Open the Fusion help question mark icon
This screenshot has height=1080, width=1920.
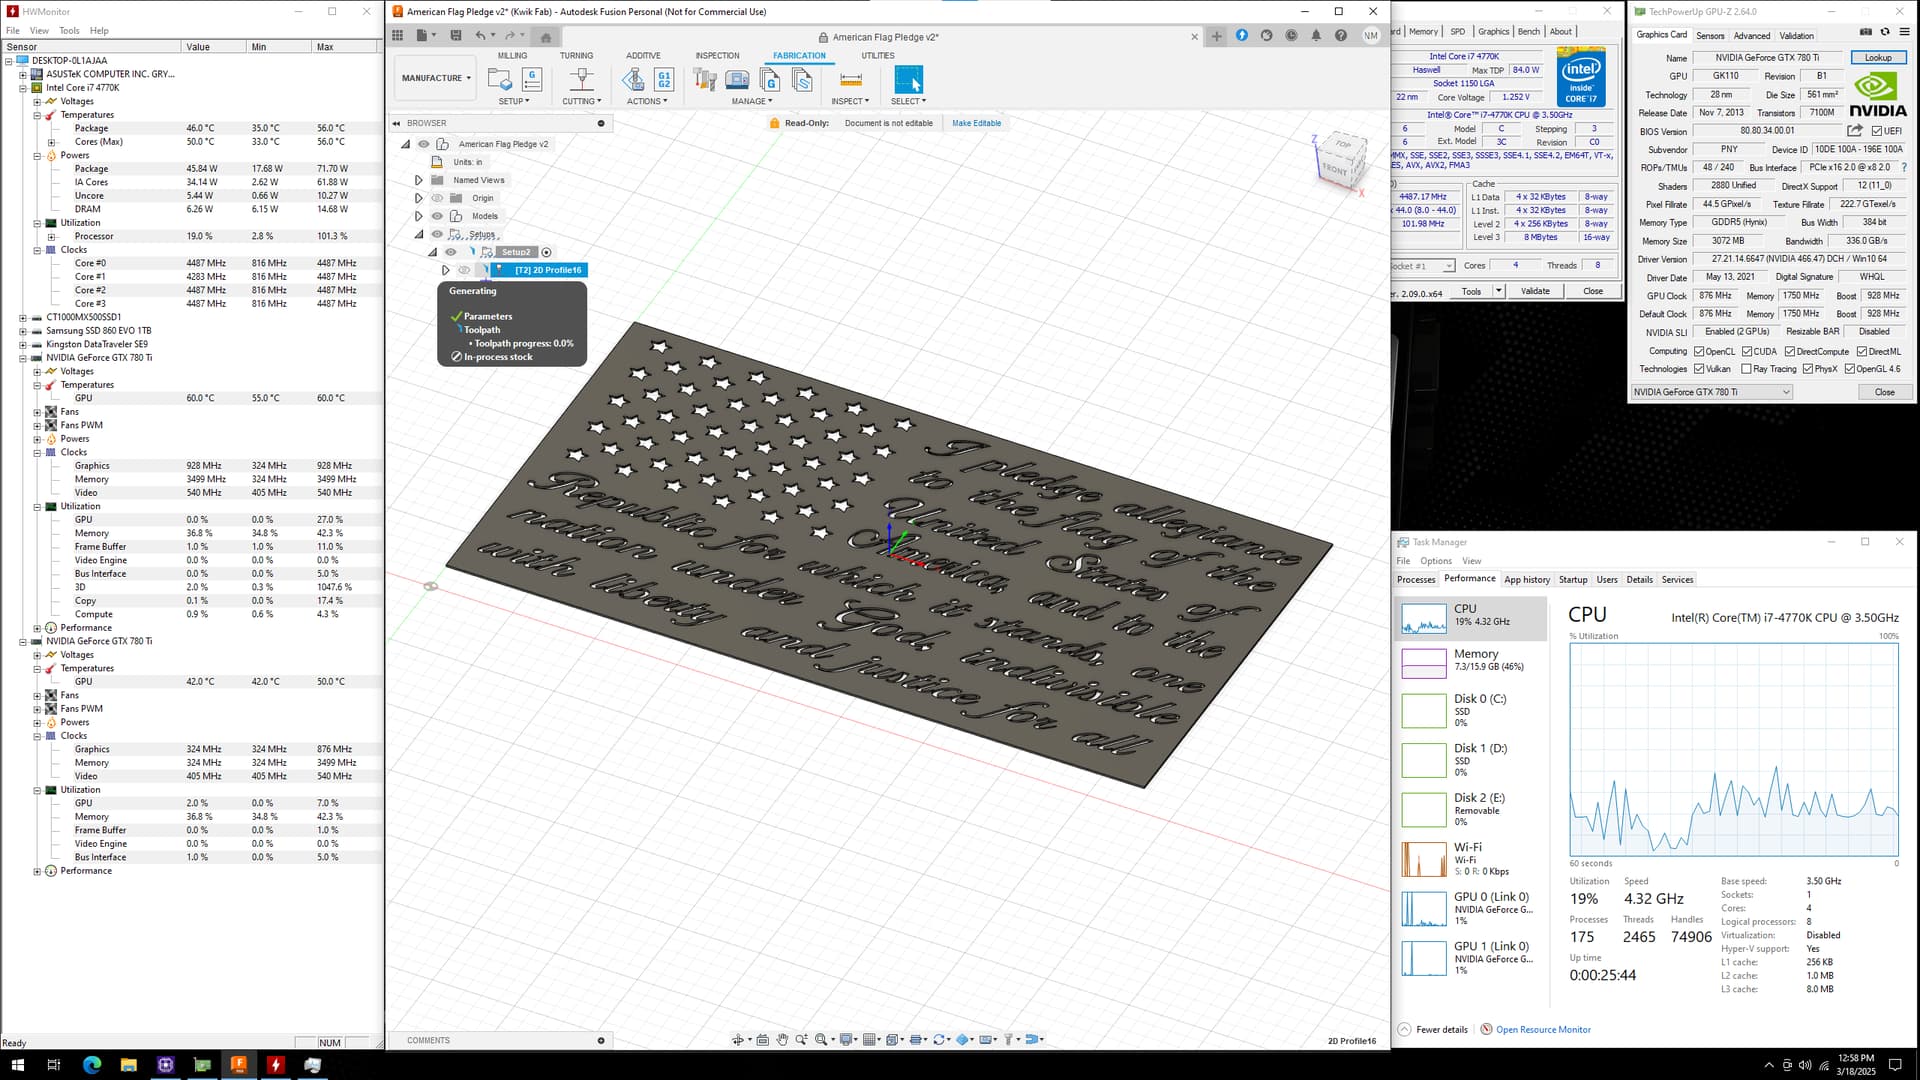(1341, 35)
